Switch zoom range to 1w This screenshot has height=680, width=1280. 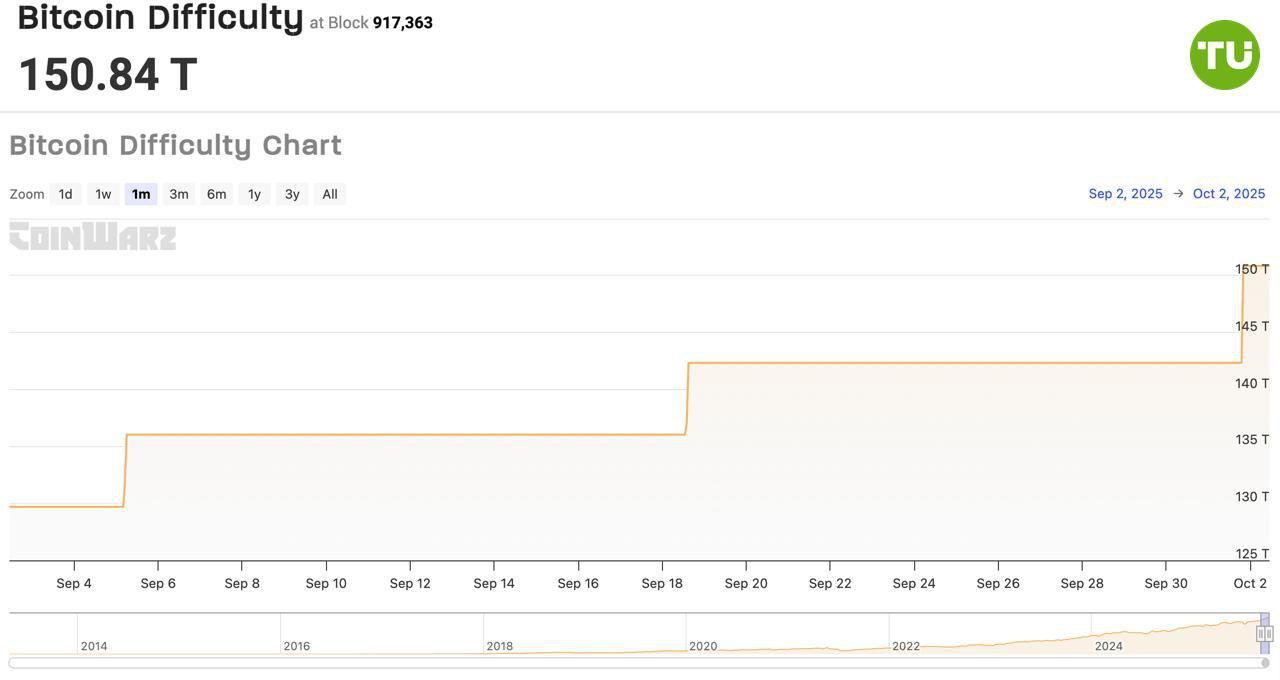click(x=103, y=194)
